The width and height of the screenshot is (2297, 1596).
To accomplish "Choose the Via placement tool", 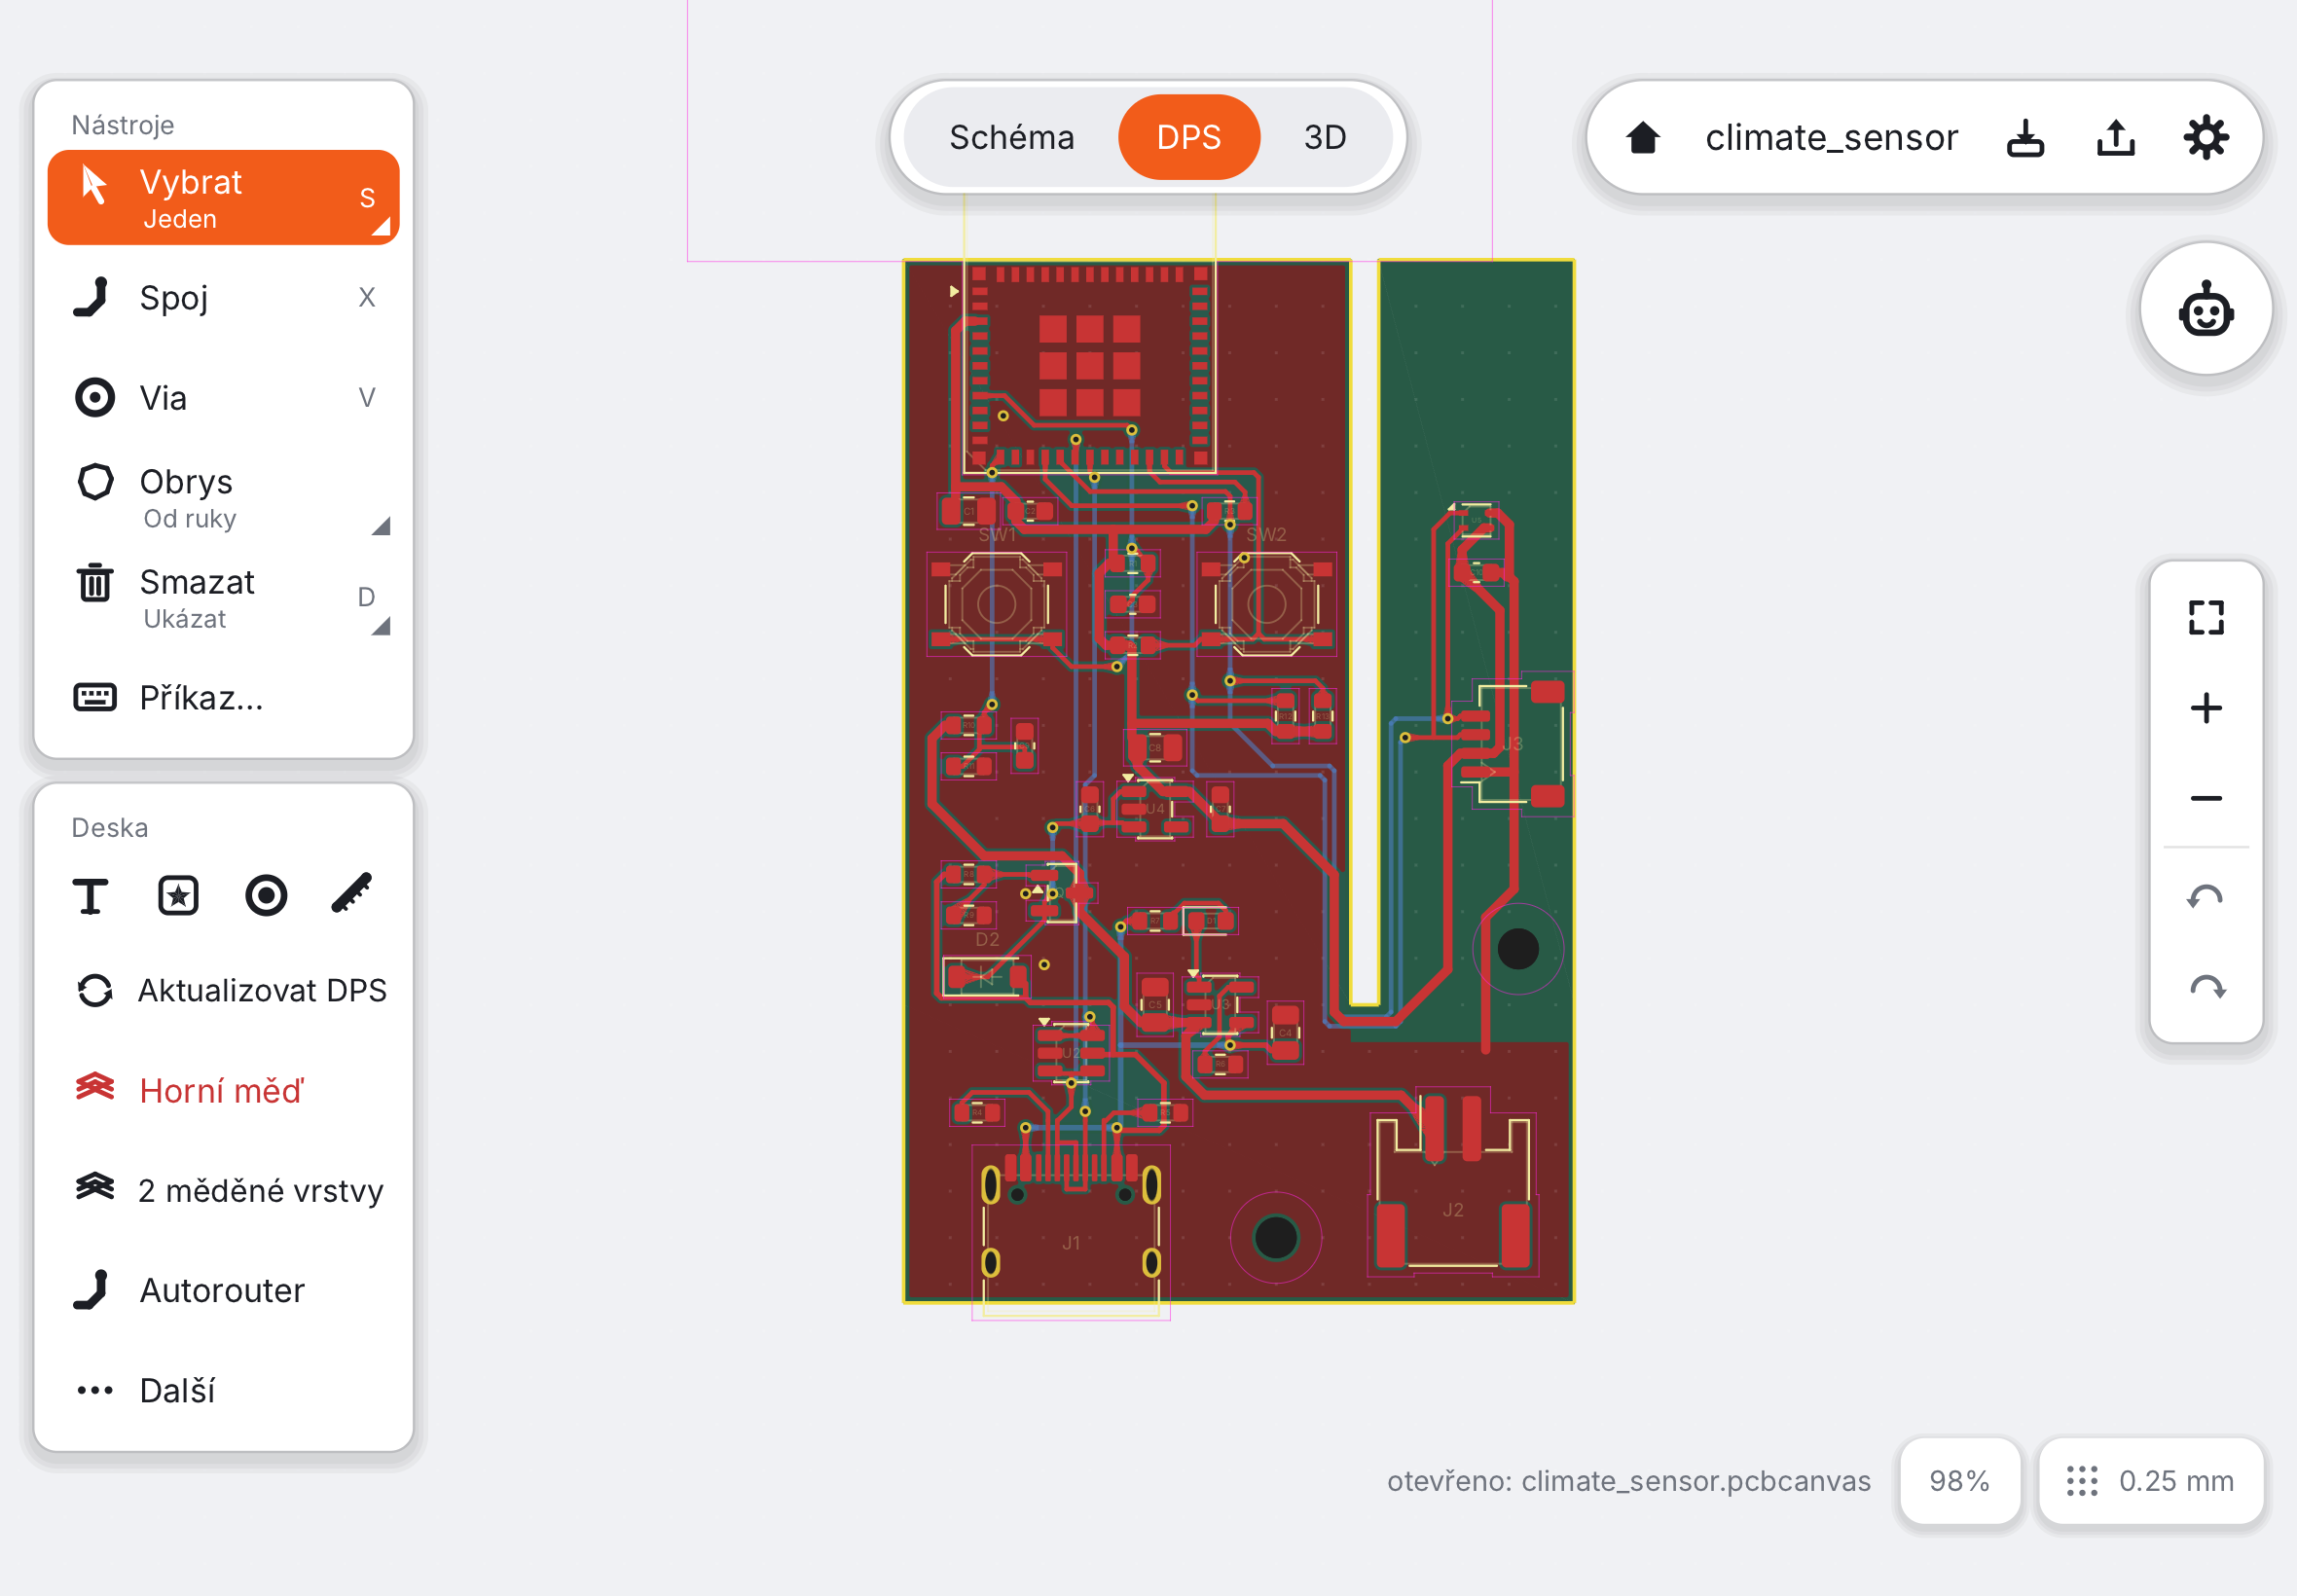I will (x=223, y=398).
